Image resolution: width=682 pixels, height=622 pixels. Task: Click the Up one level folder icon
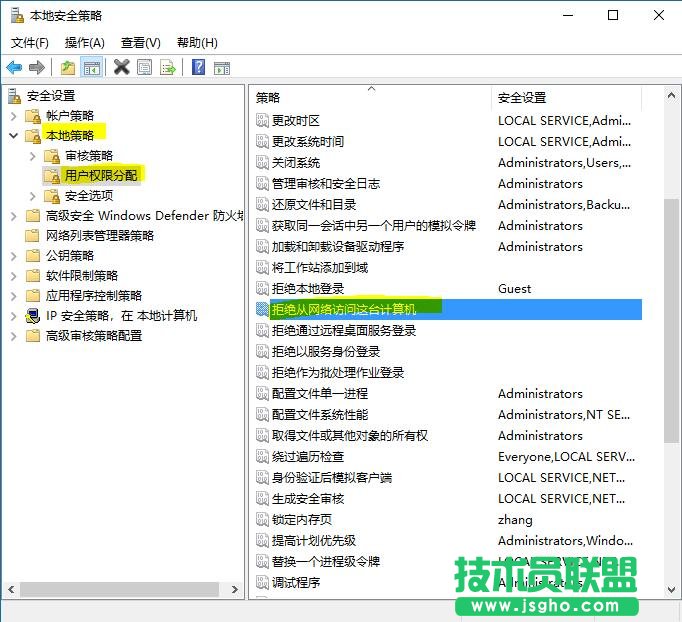[68, 68]
